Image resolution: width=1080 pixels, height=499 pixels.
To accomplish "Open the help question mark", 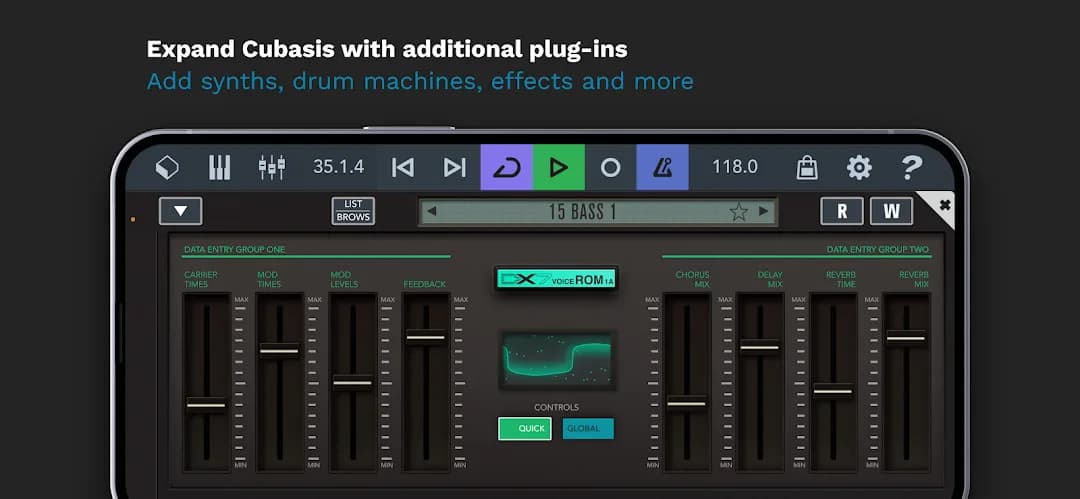I will point(911,167).
